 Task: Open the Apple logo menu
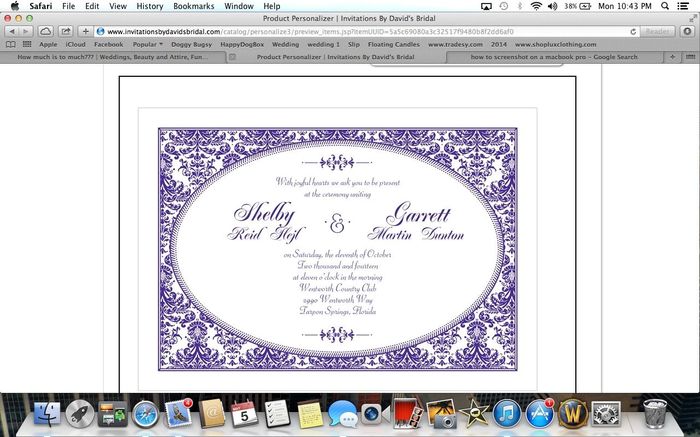(x=15, y=6)
